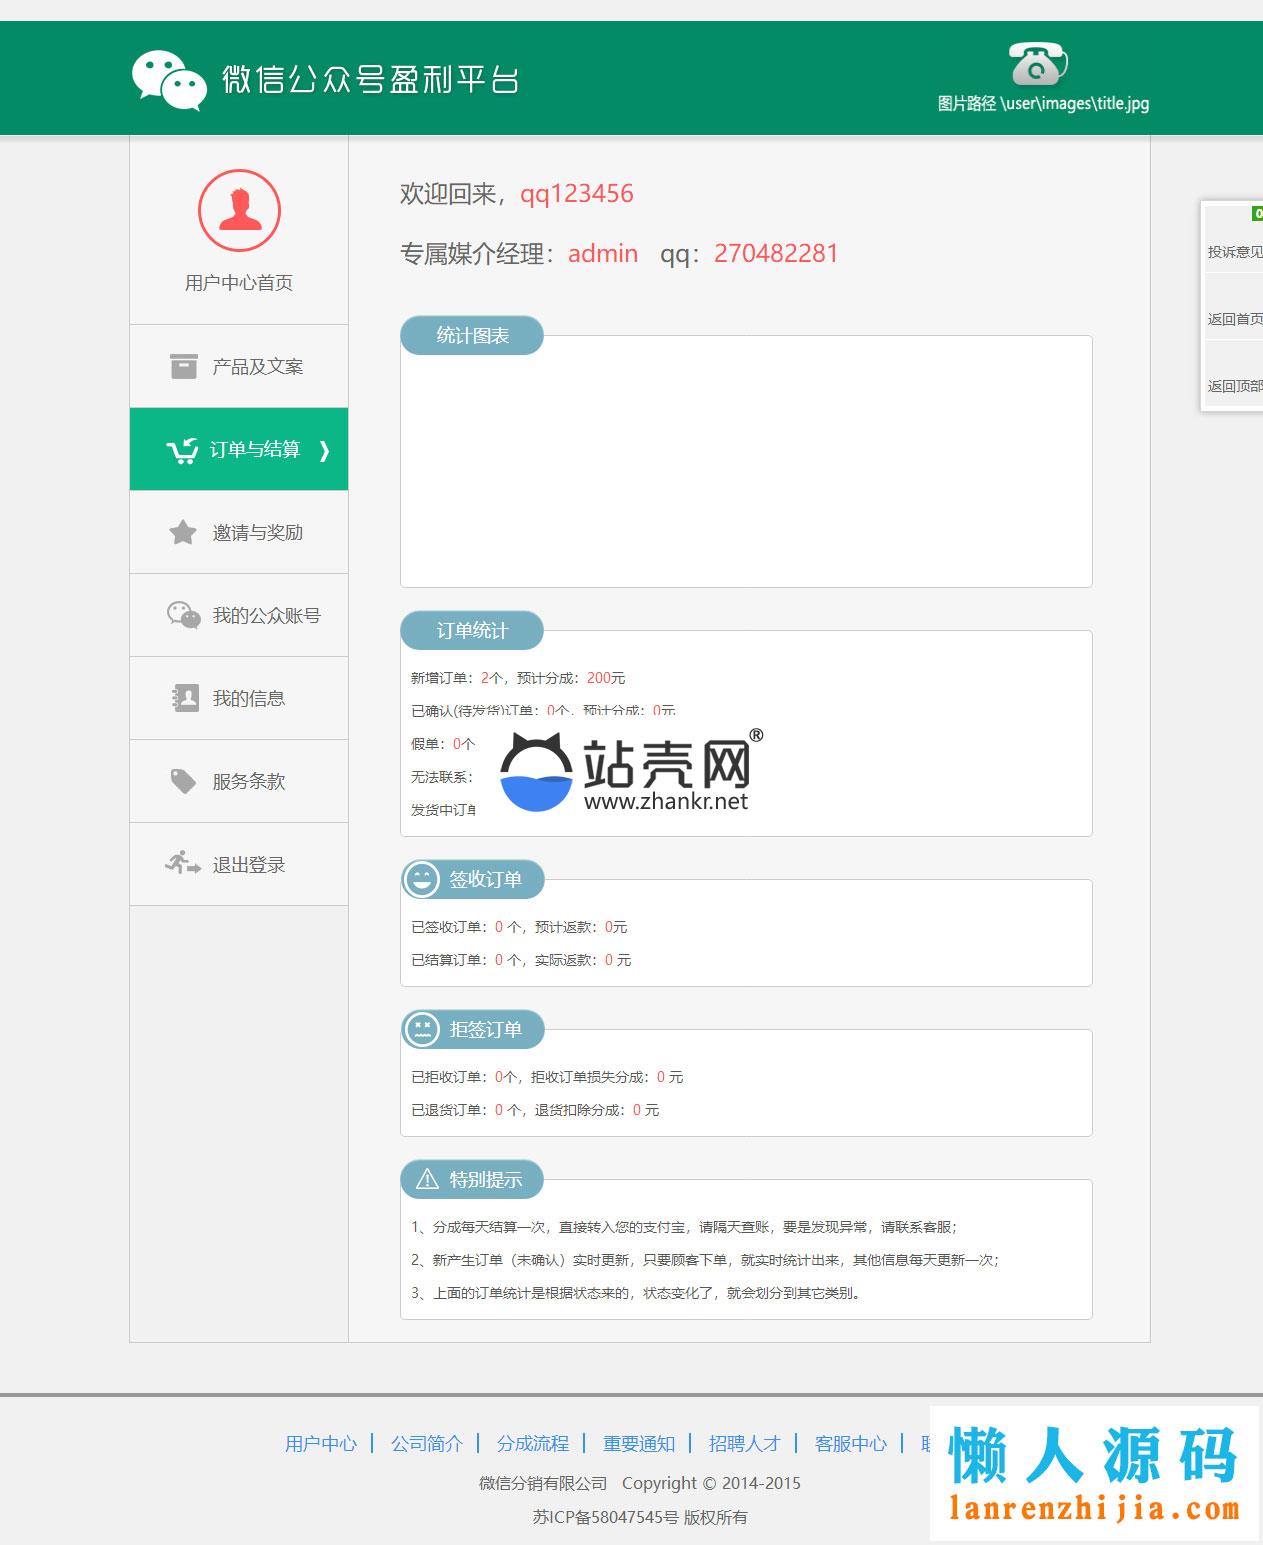Open 公司简介 footer link
1263x1545 pixels.
click(427, 1443)
